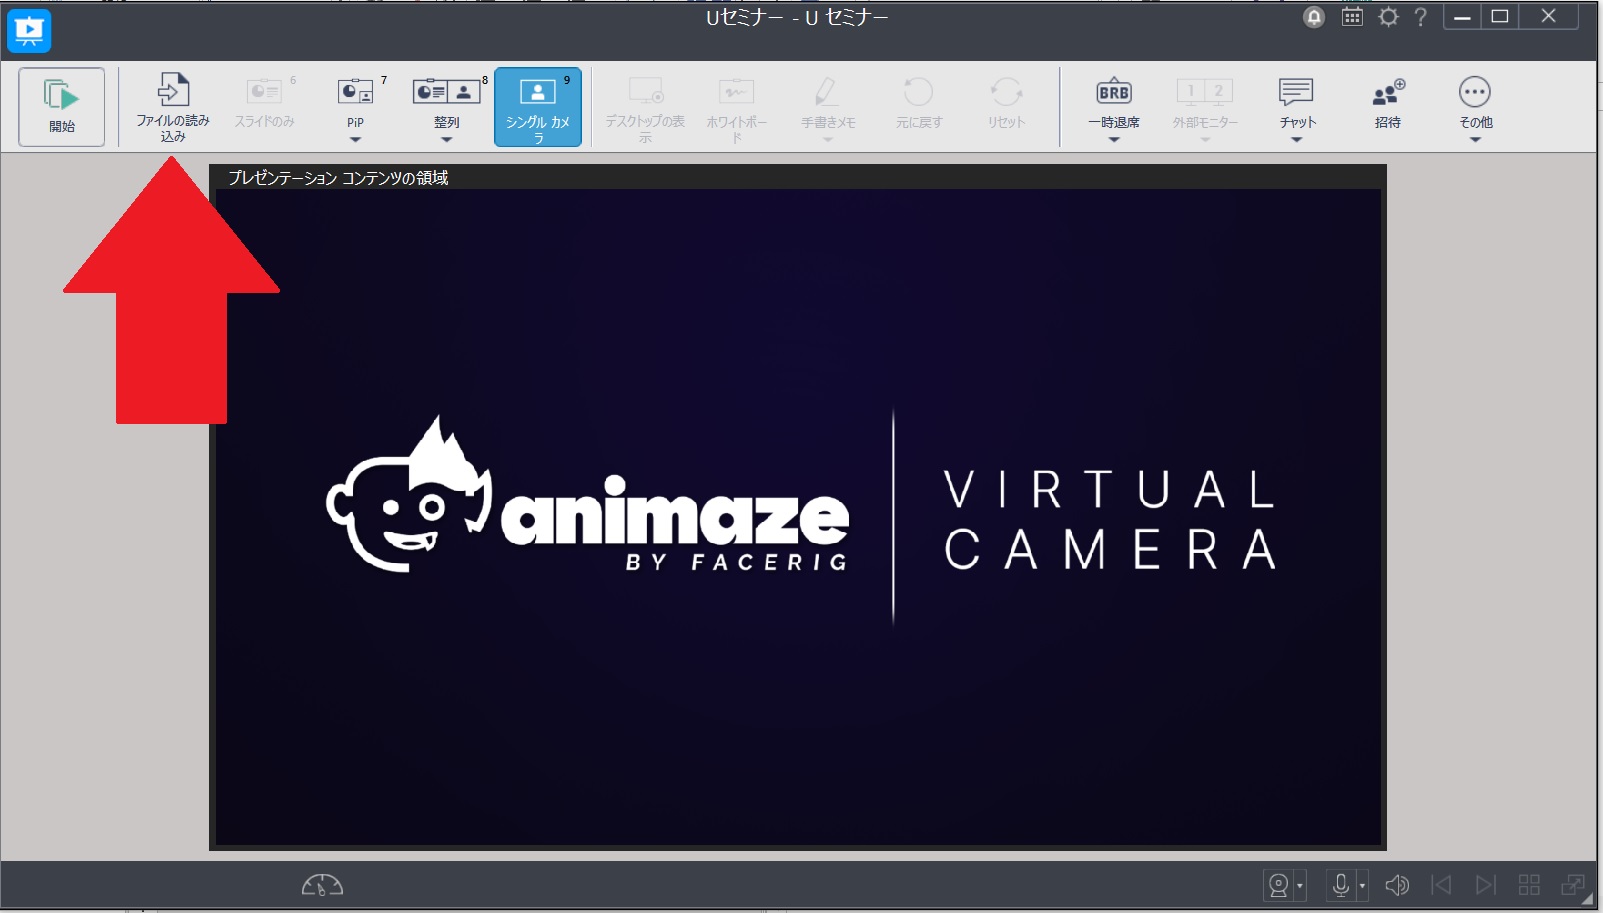
Task: Click the help question mark icon
Action: click(1420, 17)
